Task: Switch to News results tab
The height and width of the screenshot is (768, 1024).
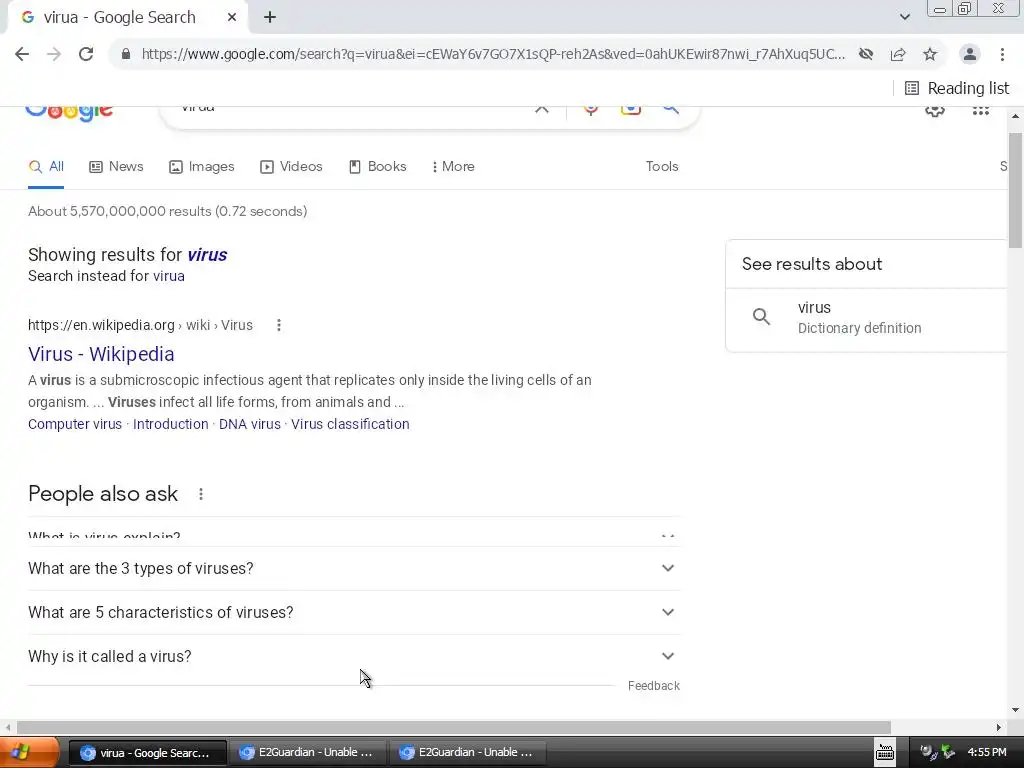Action: click(116, 167)
